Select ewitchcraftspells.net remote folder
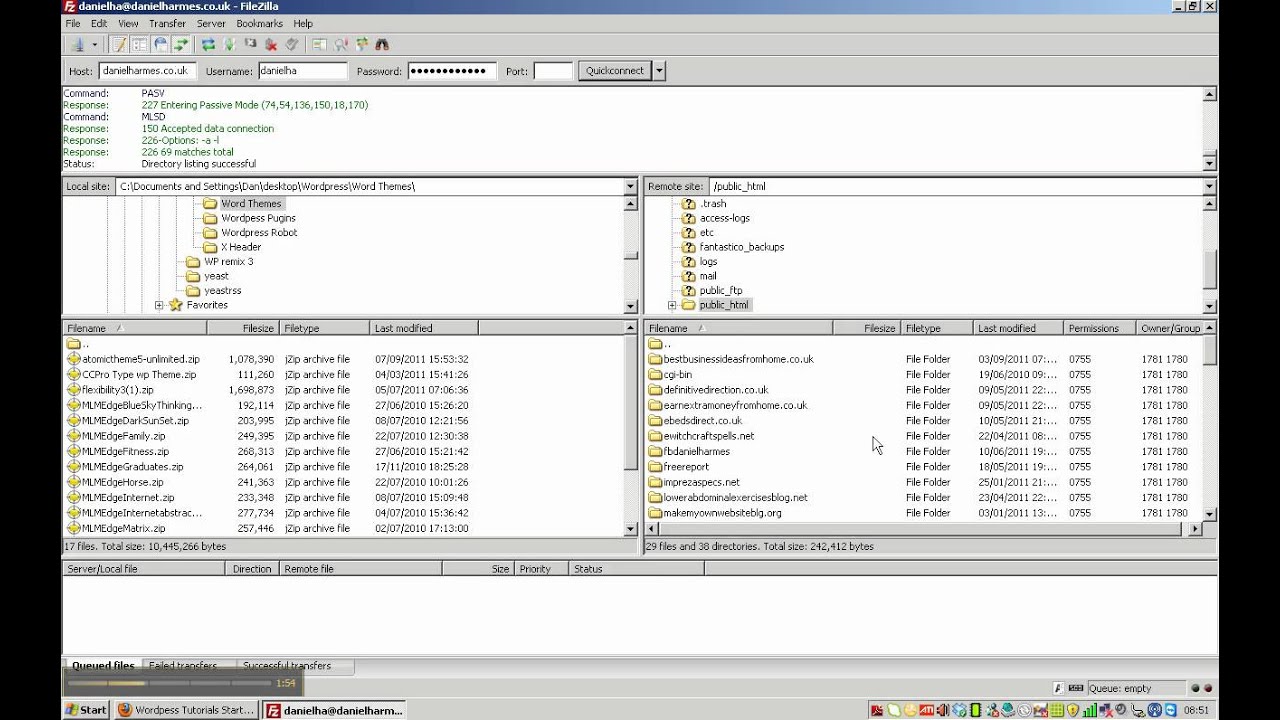The height and width of the screenshot is (720, 1280). click(708, 436)
